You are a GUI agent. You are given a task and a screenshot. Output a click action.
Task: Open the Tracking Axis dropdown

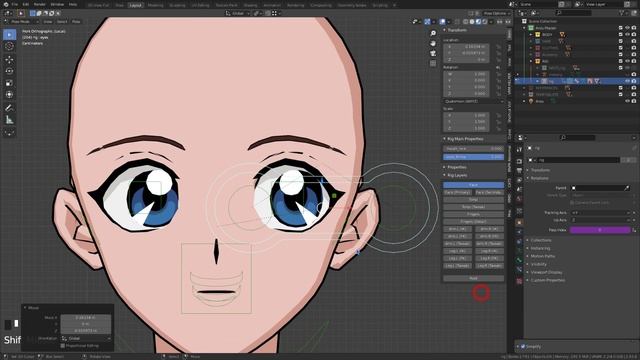600,213
